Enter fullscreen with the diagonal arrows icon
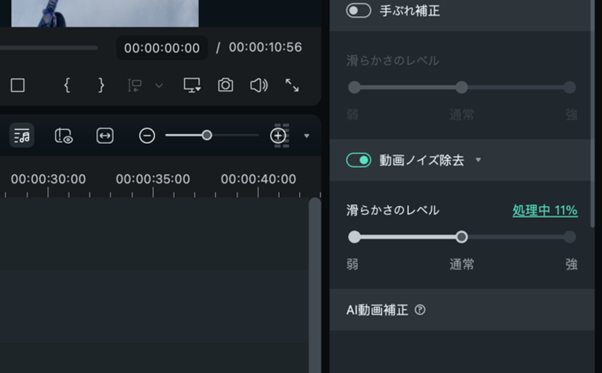The image size is (602, 373). coord(292,85)
